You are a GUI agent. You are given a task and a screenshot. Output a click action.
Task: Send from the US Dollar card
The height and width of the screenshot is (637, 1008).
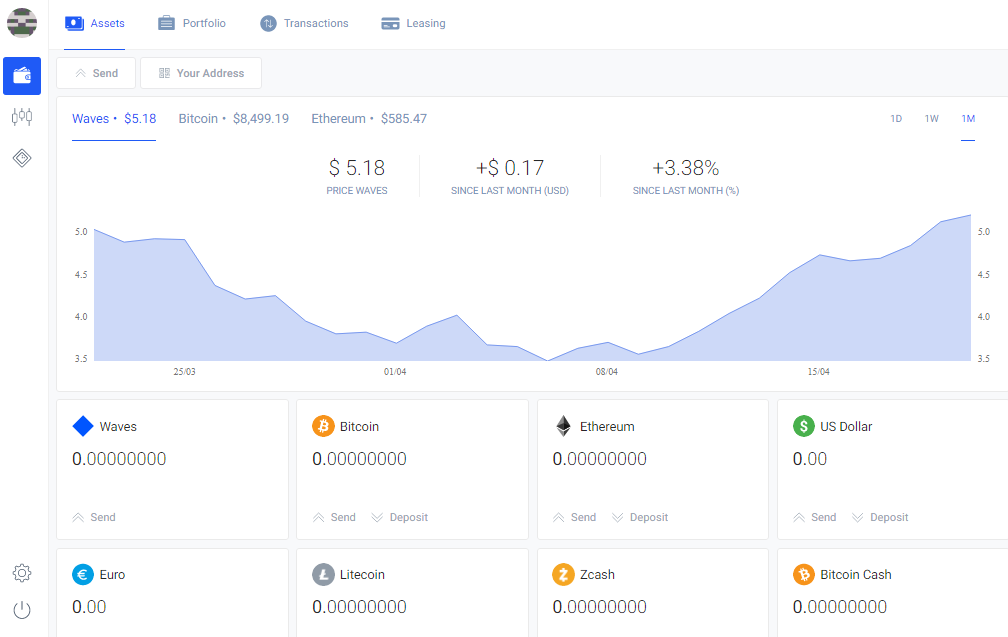(814, 517)
